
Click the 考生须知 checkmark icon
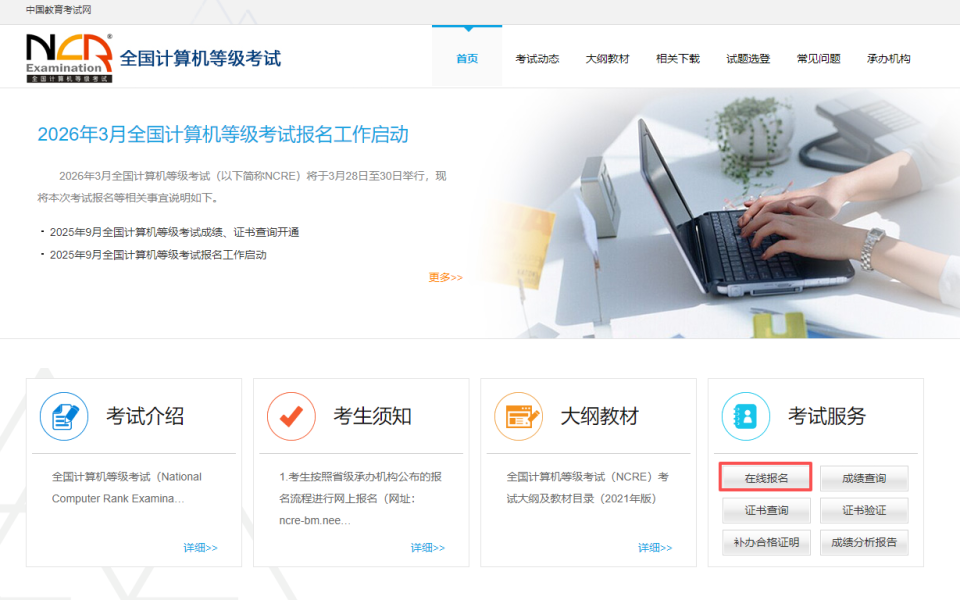click(x=291, y=416)
